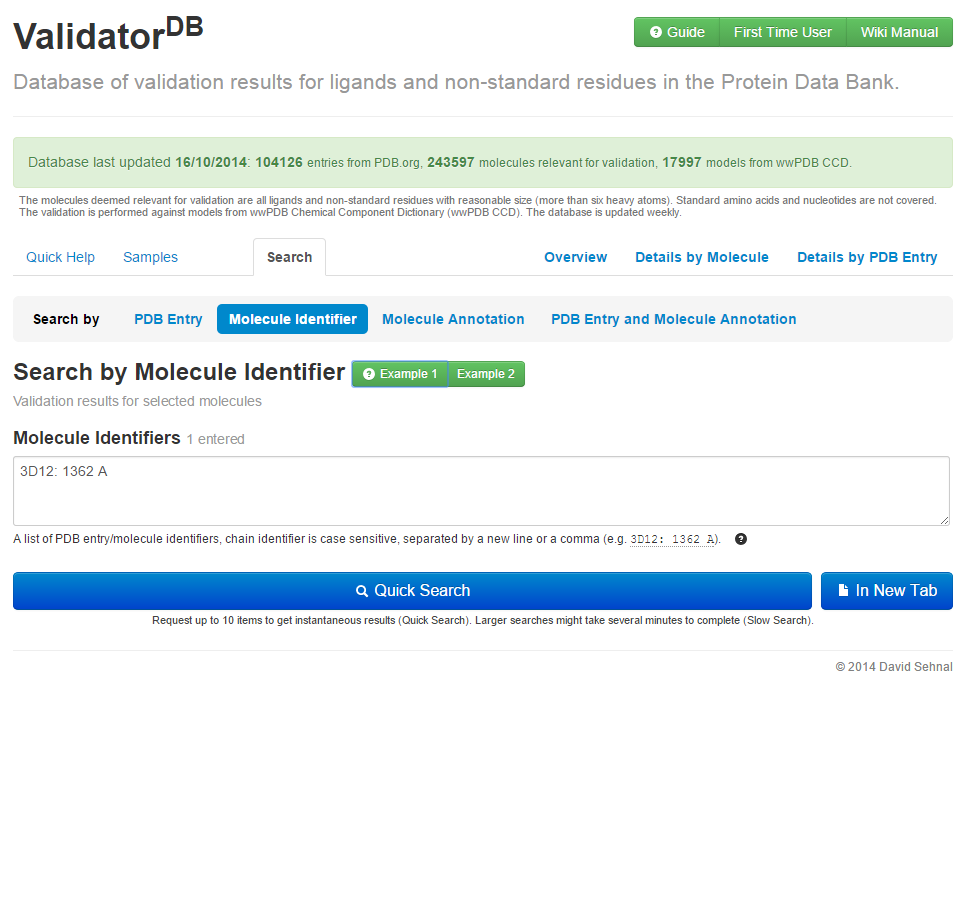Search by PDB Entry

pos(168,319)
